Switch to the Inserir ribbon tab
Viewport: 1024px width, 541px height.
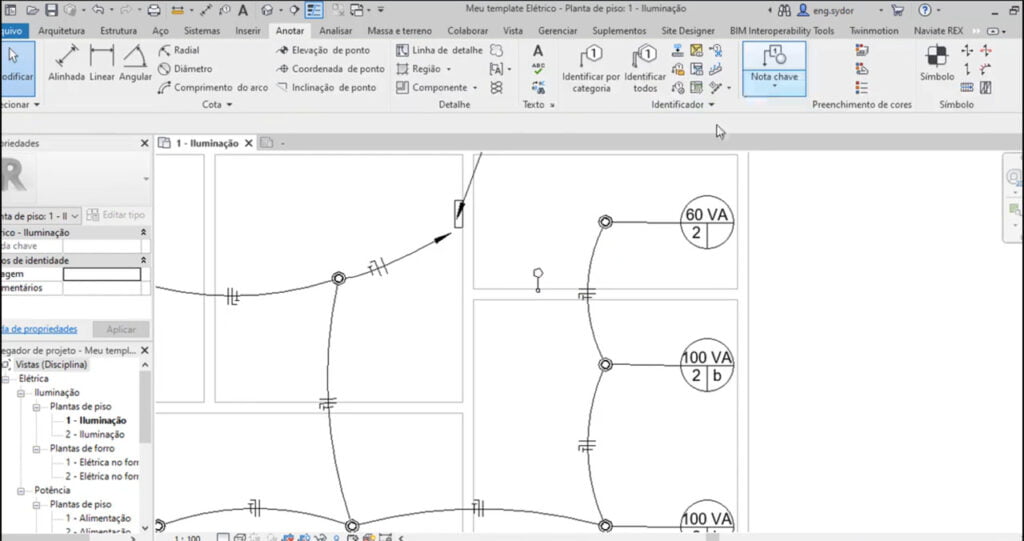pyautogui.click(x=248, y=31)
